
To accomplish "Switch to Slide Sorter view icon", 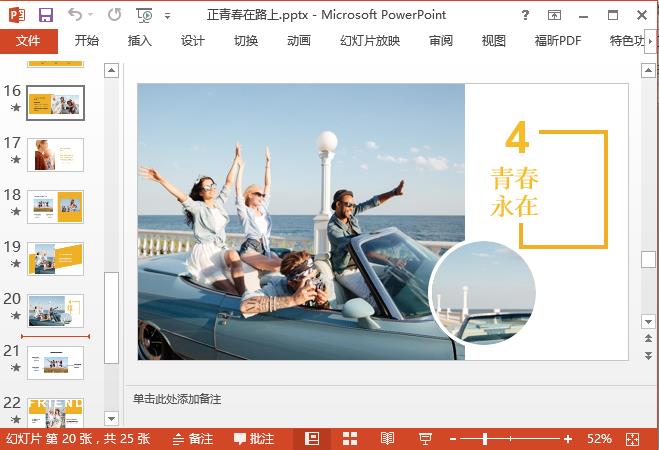I will click(350, 439).
